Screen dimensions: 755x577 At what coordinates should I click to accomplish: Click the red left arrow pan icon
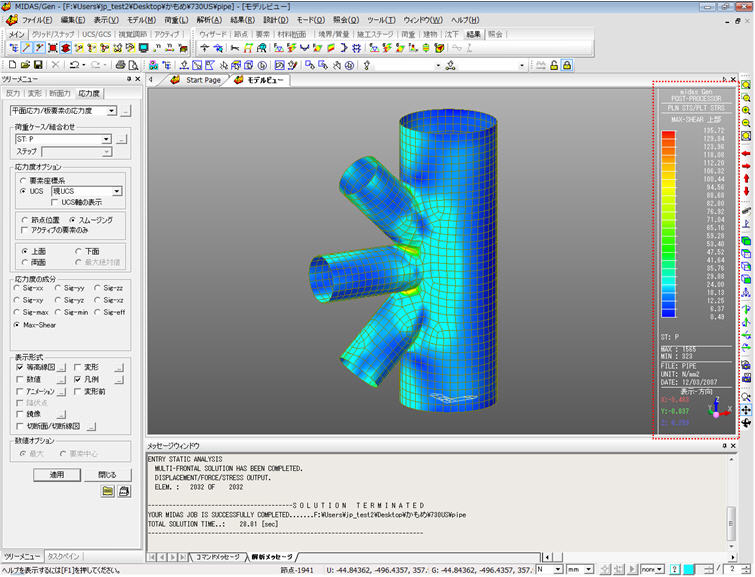(x=746, y=154)
